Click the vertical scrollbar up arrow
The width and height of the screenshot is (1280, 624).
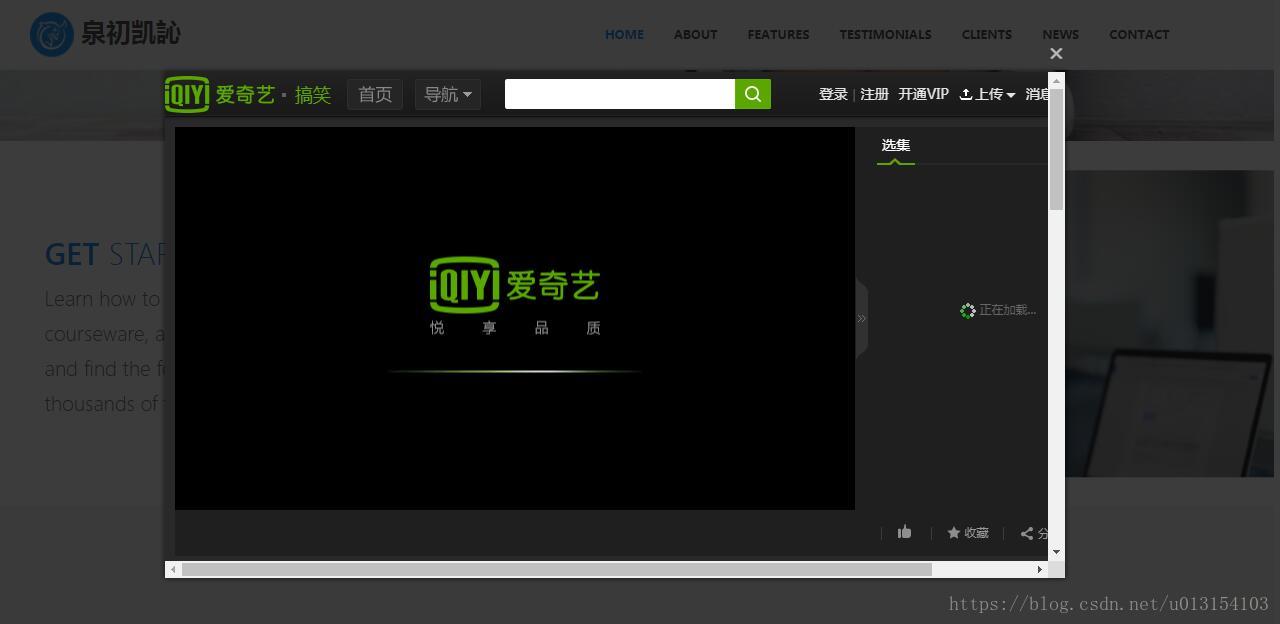(1056, 79)
